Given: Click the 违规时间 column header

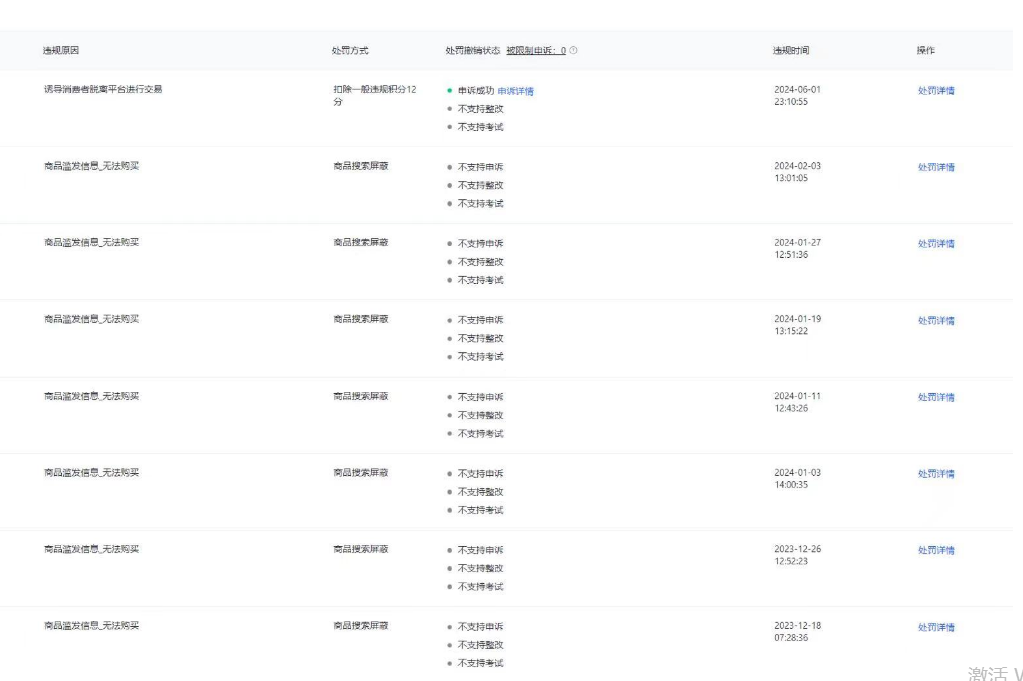Looking at the screenshot, I should click(x=791, y=50).
